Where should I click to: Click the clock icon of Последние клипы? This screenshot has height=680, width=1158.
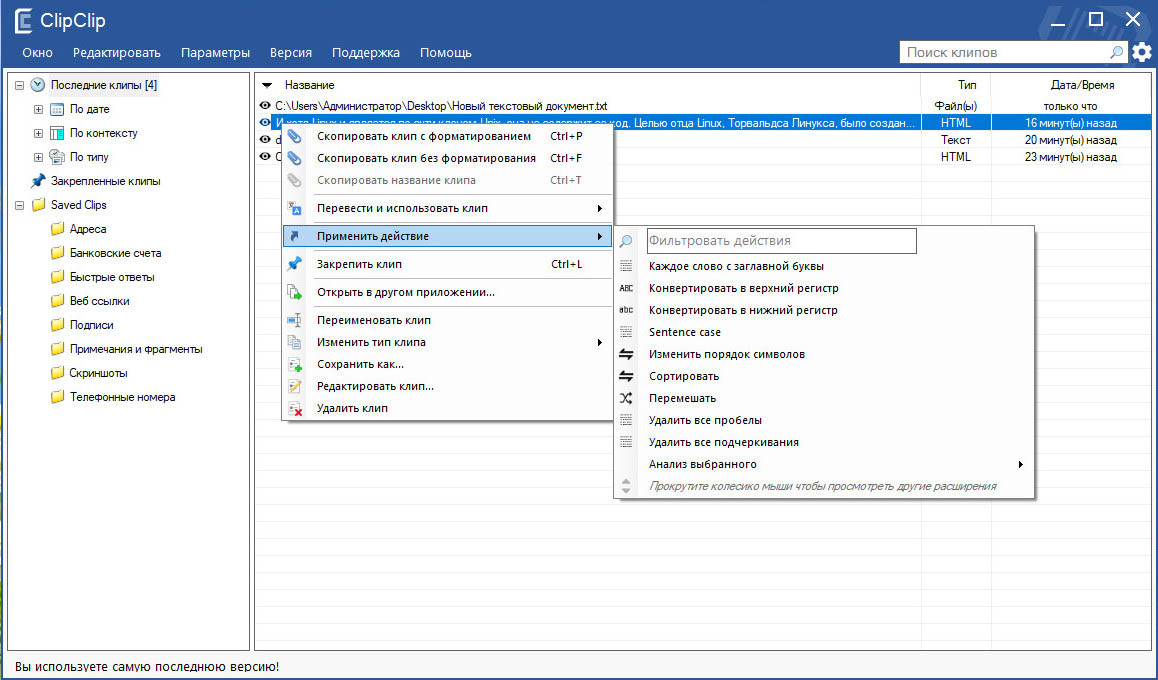click(38, 85)
